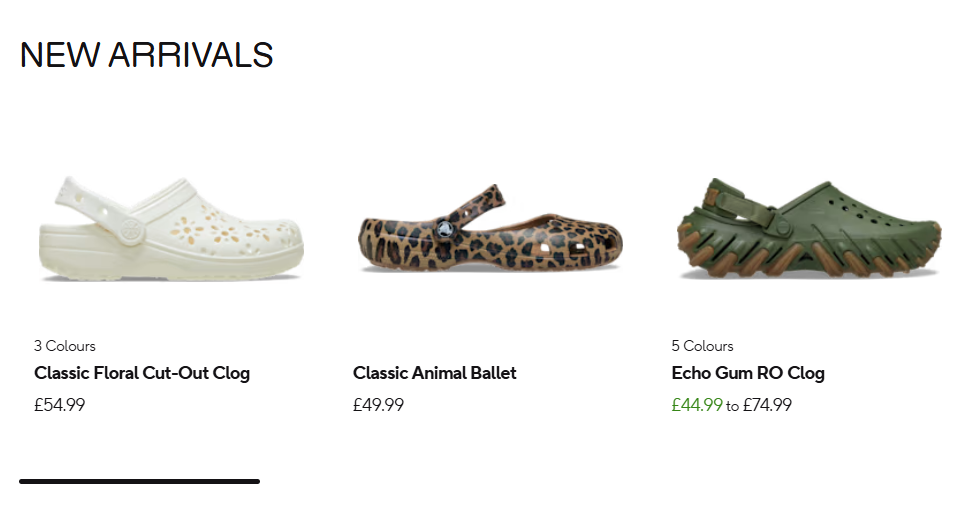This screenshot has width=962, height=527.
Task: Open the white Classic Floral Cut-Out Clog image
Action: coord(171,230)
